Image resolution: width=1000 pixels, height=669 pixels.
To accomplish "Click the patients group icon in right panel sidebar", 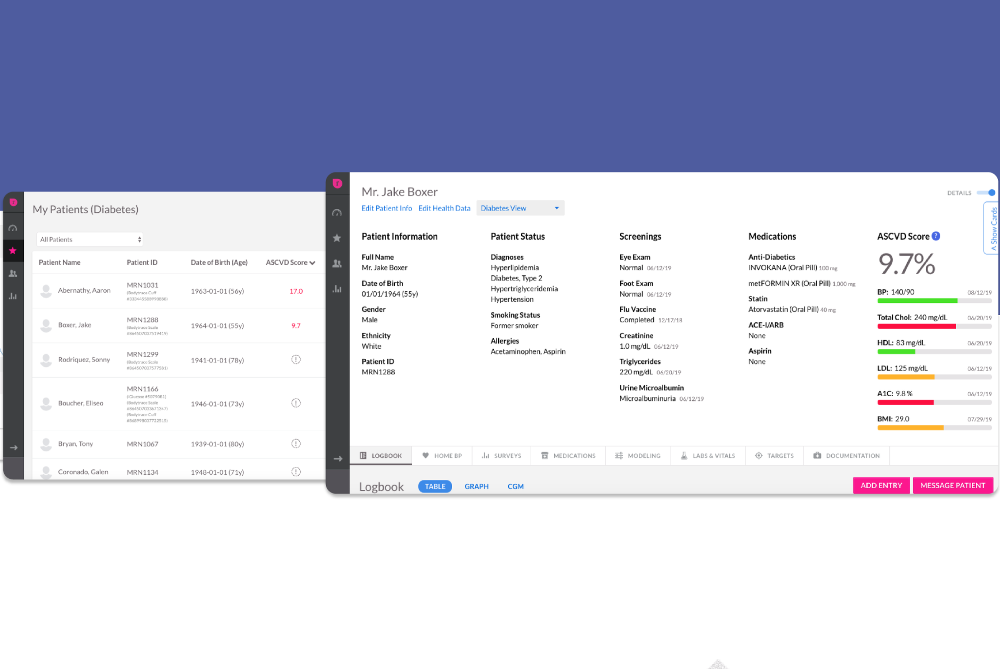I will tap(337, 263).
